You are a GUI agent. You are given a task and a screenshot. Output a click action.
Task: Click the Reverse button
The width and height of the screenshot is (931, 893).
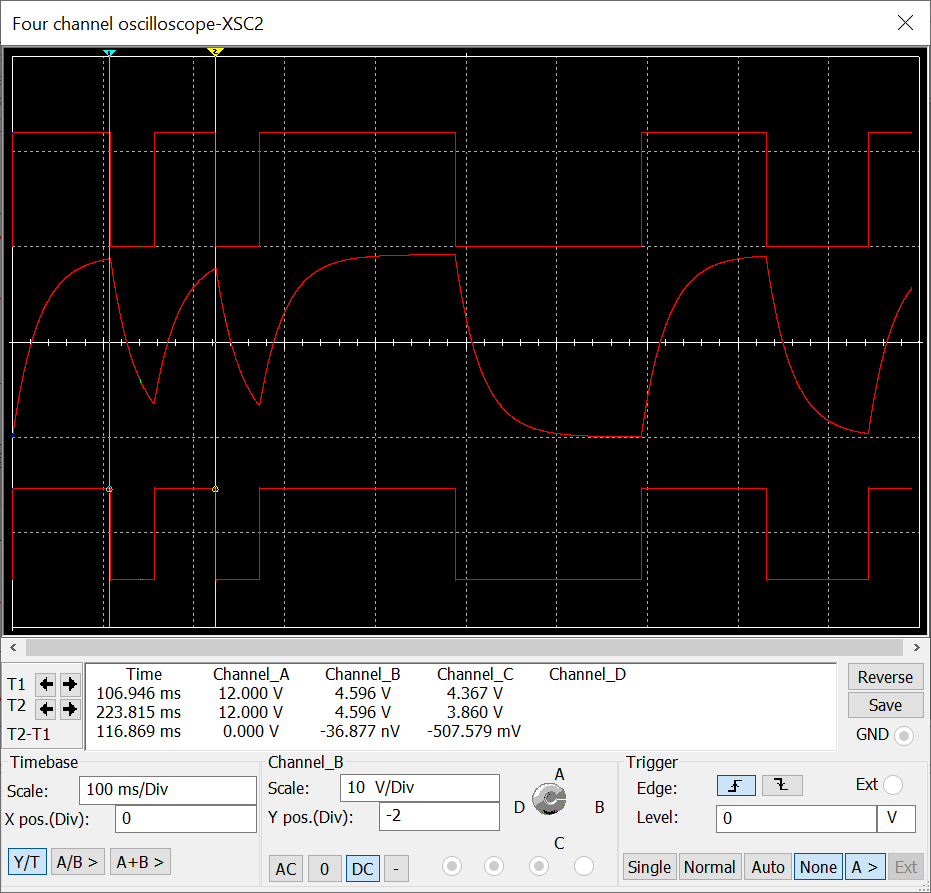(885, 677)
